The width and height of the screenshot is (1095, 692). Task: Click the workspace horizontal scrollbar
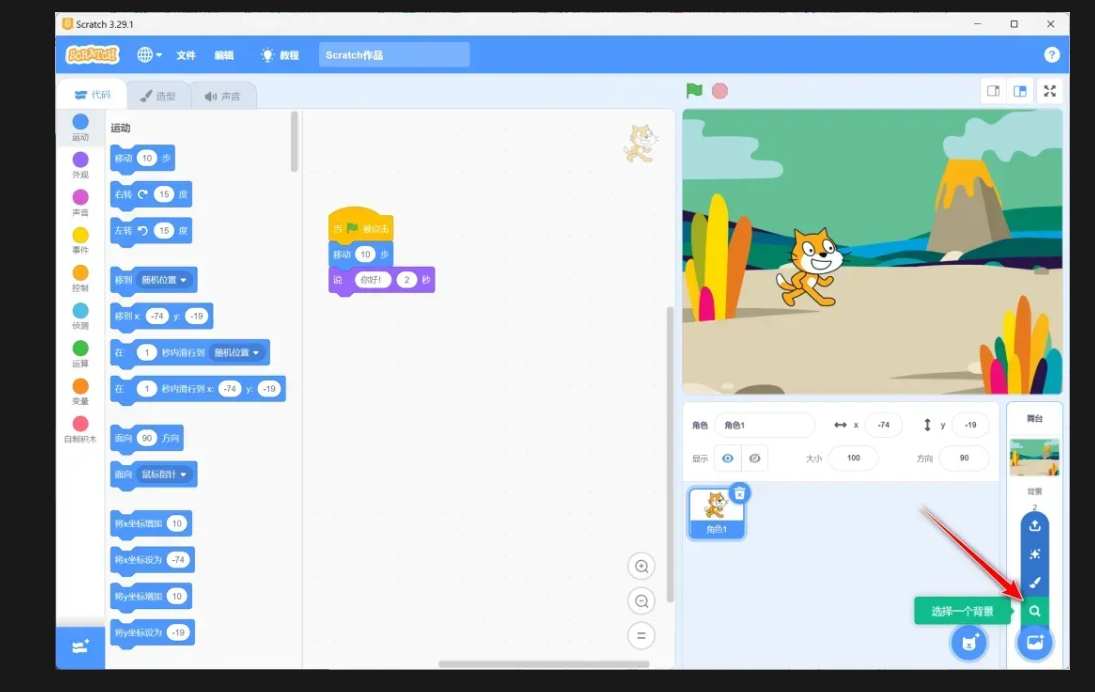(x=544, y=663)
